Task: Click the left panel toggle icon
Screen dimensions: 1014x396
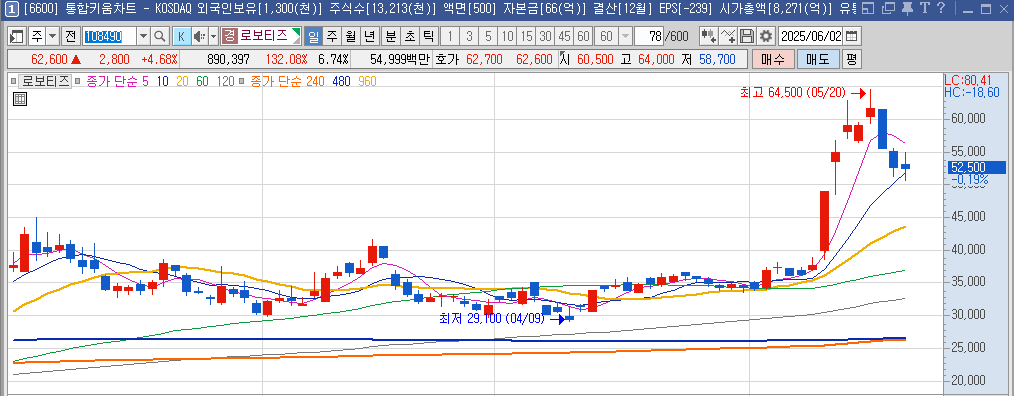Action: 17,36
